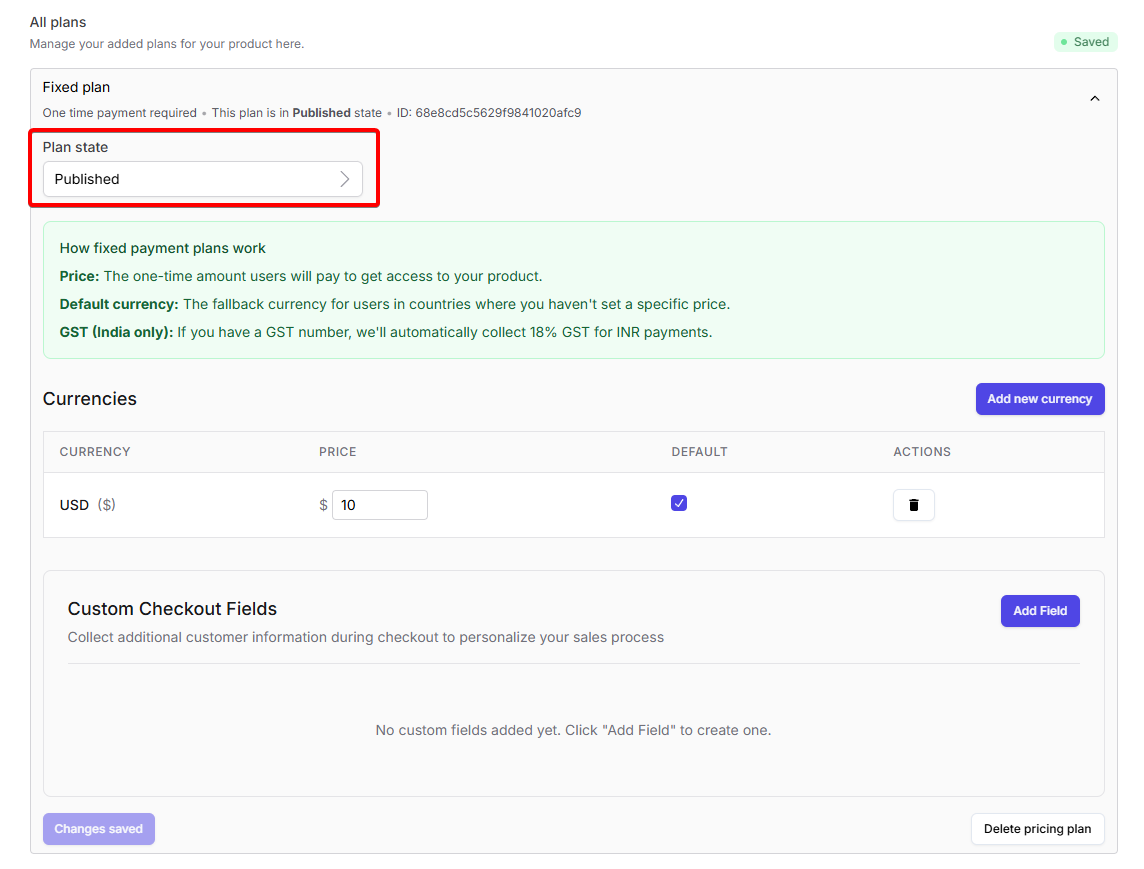The image size is (1144, 869).
Task: Select the USD ($) currency label
Action: point(87,505)
